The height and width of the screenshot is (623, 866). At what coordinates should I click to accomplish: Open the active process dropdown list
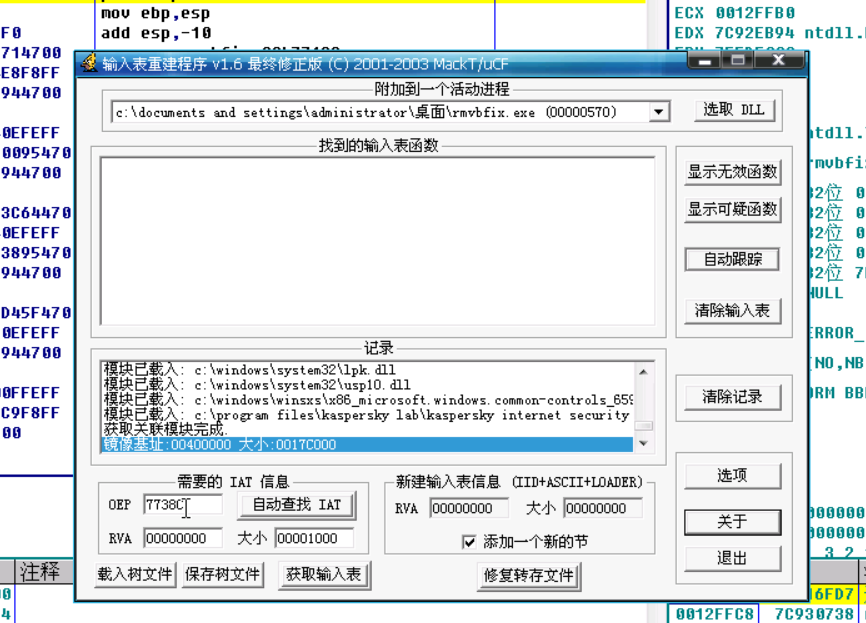(x=659, y=111)
